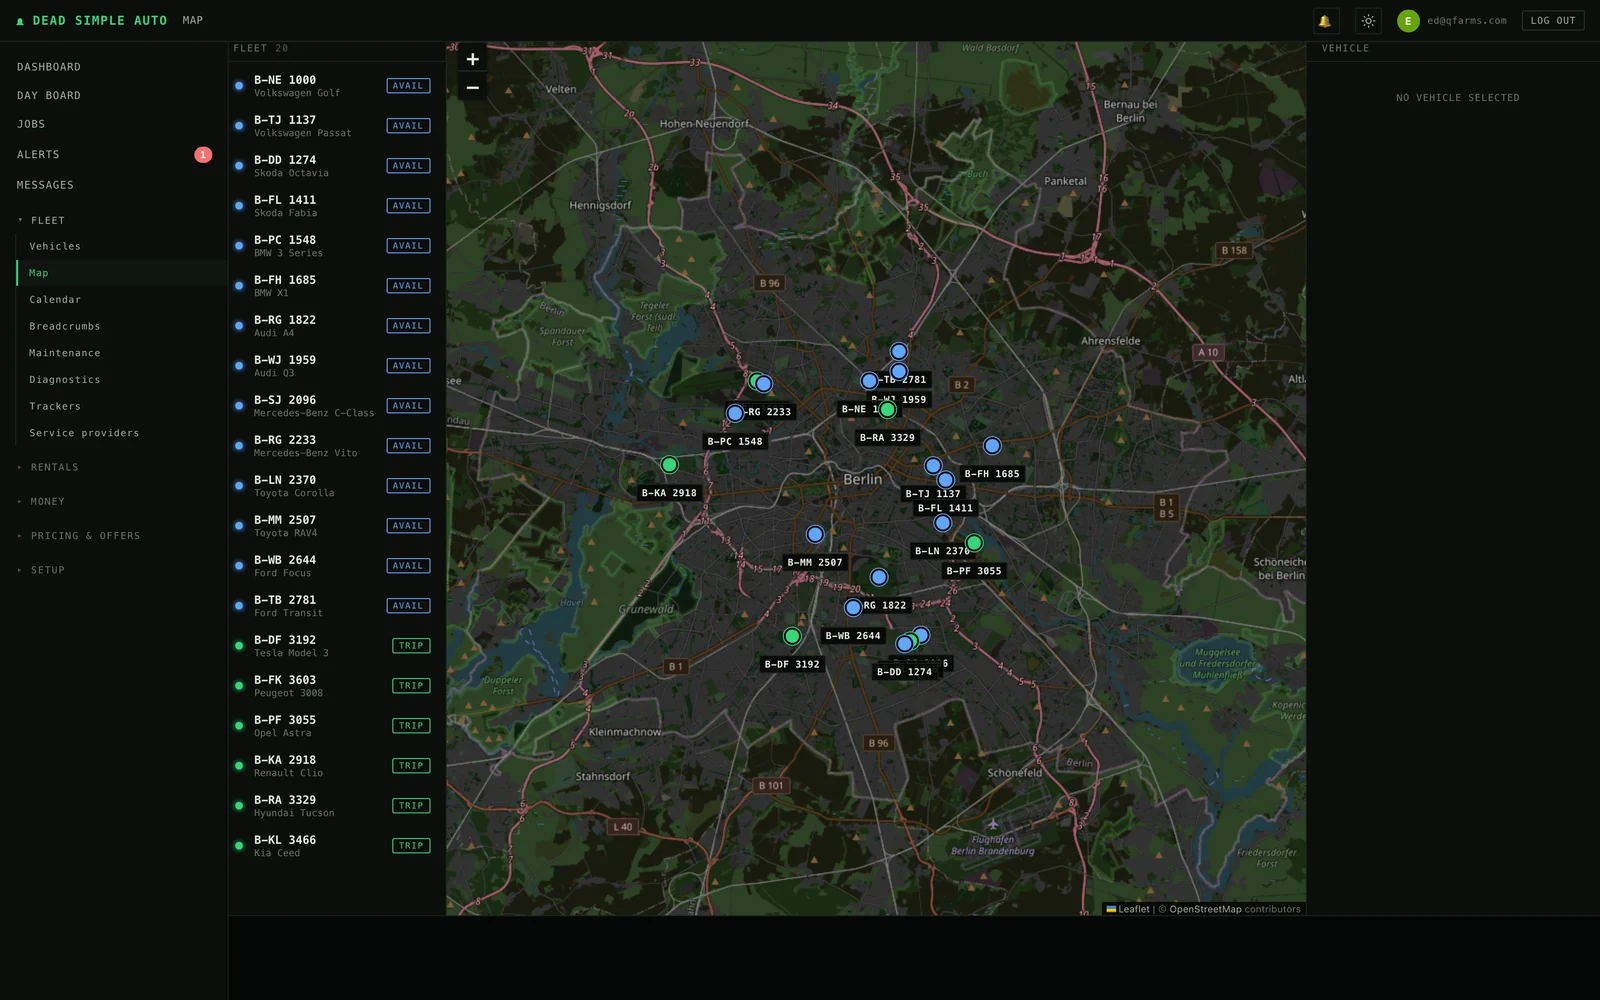Select B-WB 2644 Ford Focus row
The width and height of the screenshot is (1600, 1000).
(337, 566)
